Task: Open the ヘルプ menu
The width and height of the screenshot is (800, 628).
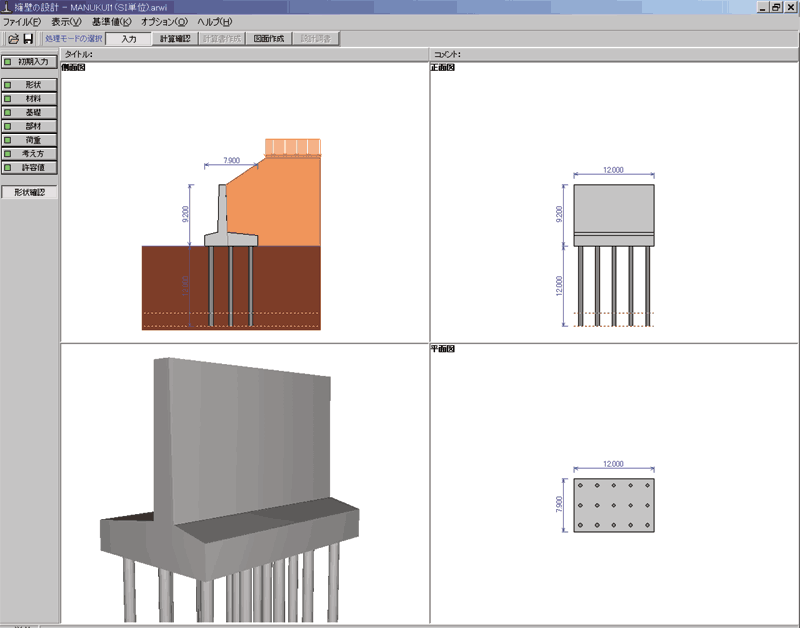Action: (215, 22)
